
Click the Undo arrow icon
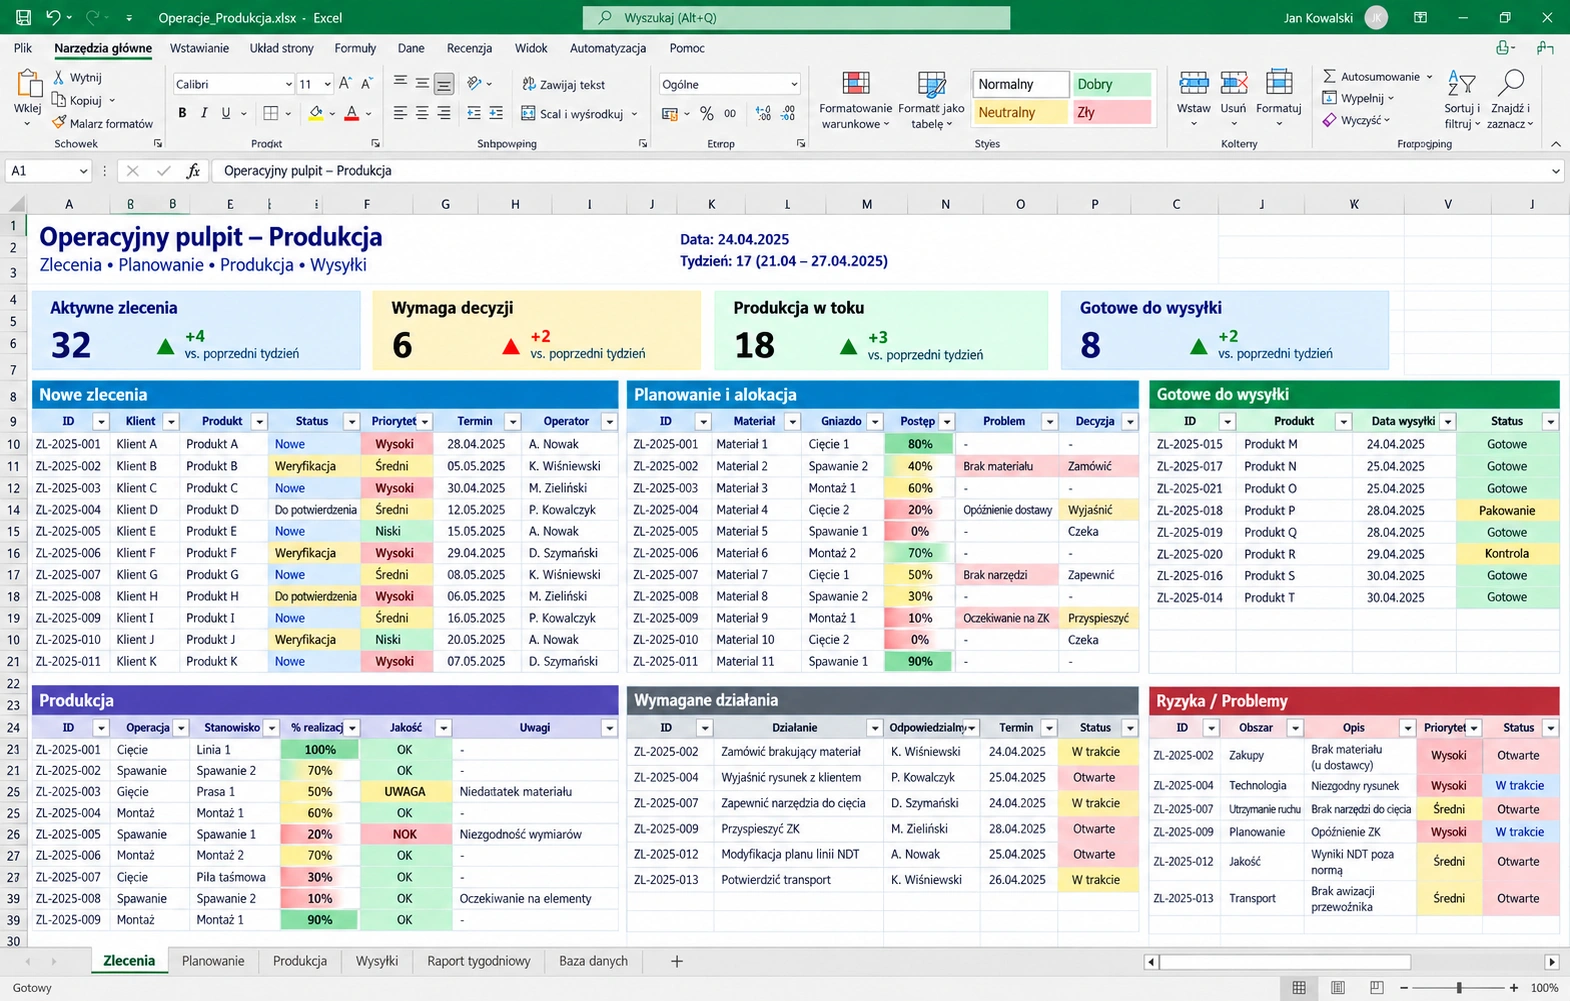53,17
